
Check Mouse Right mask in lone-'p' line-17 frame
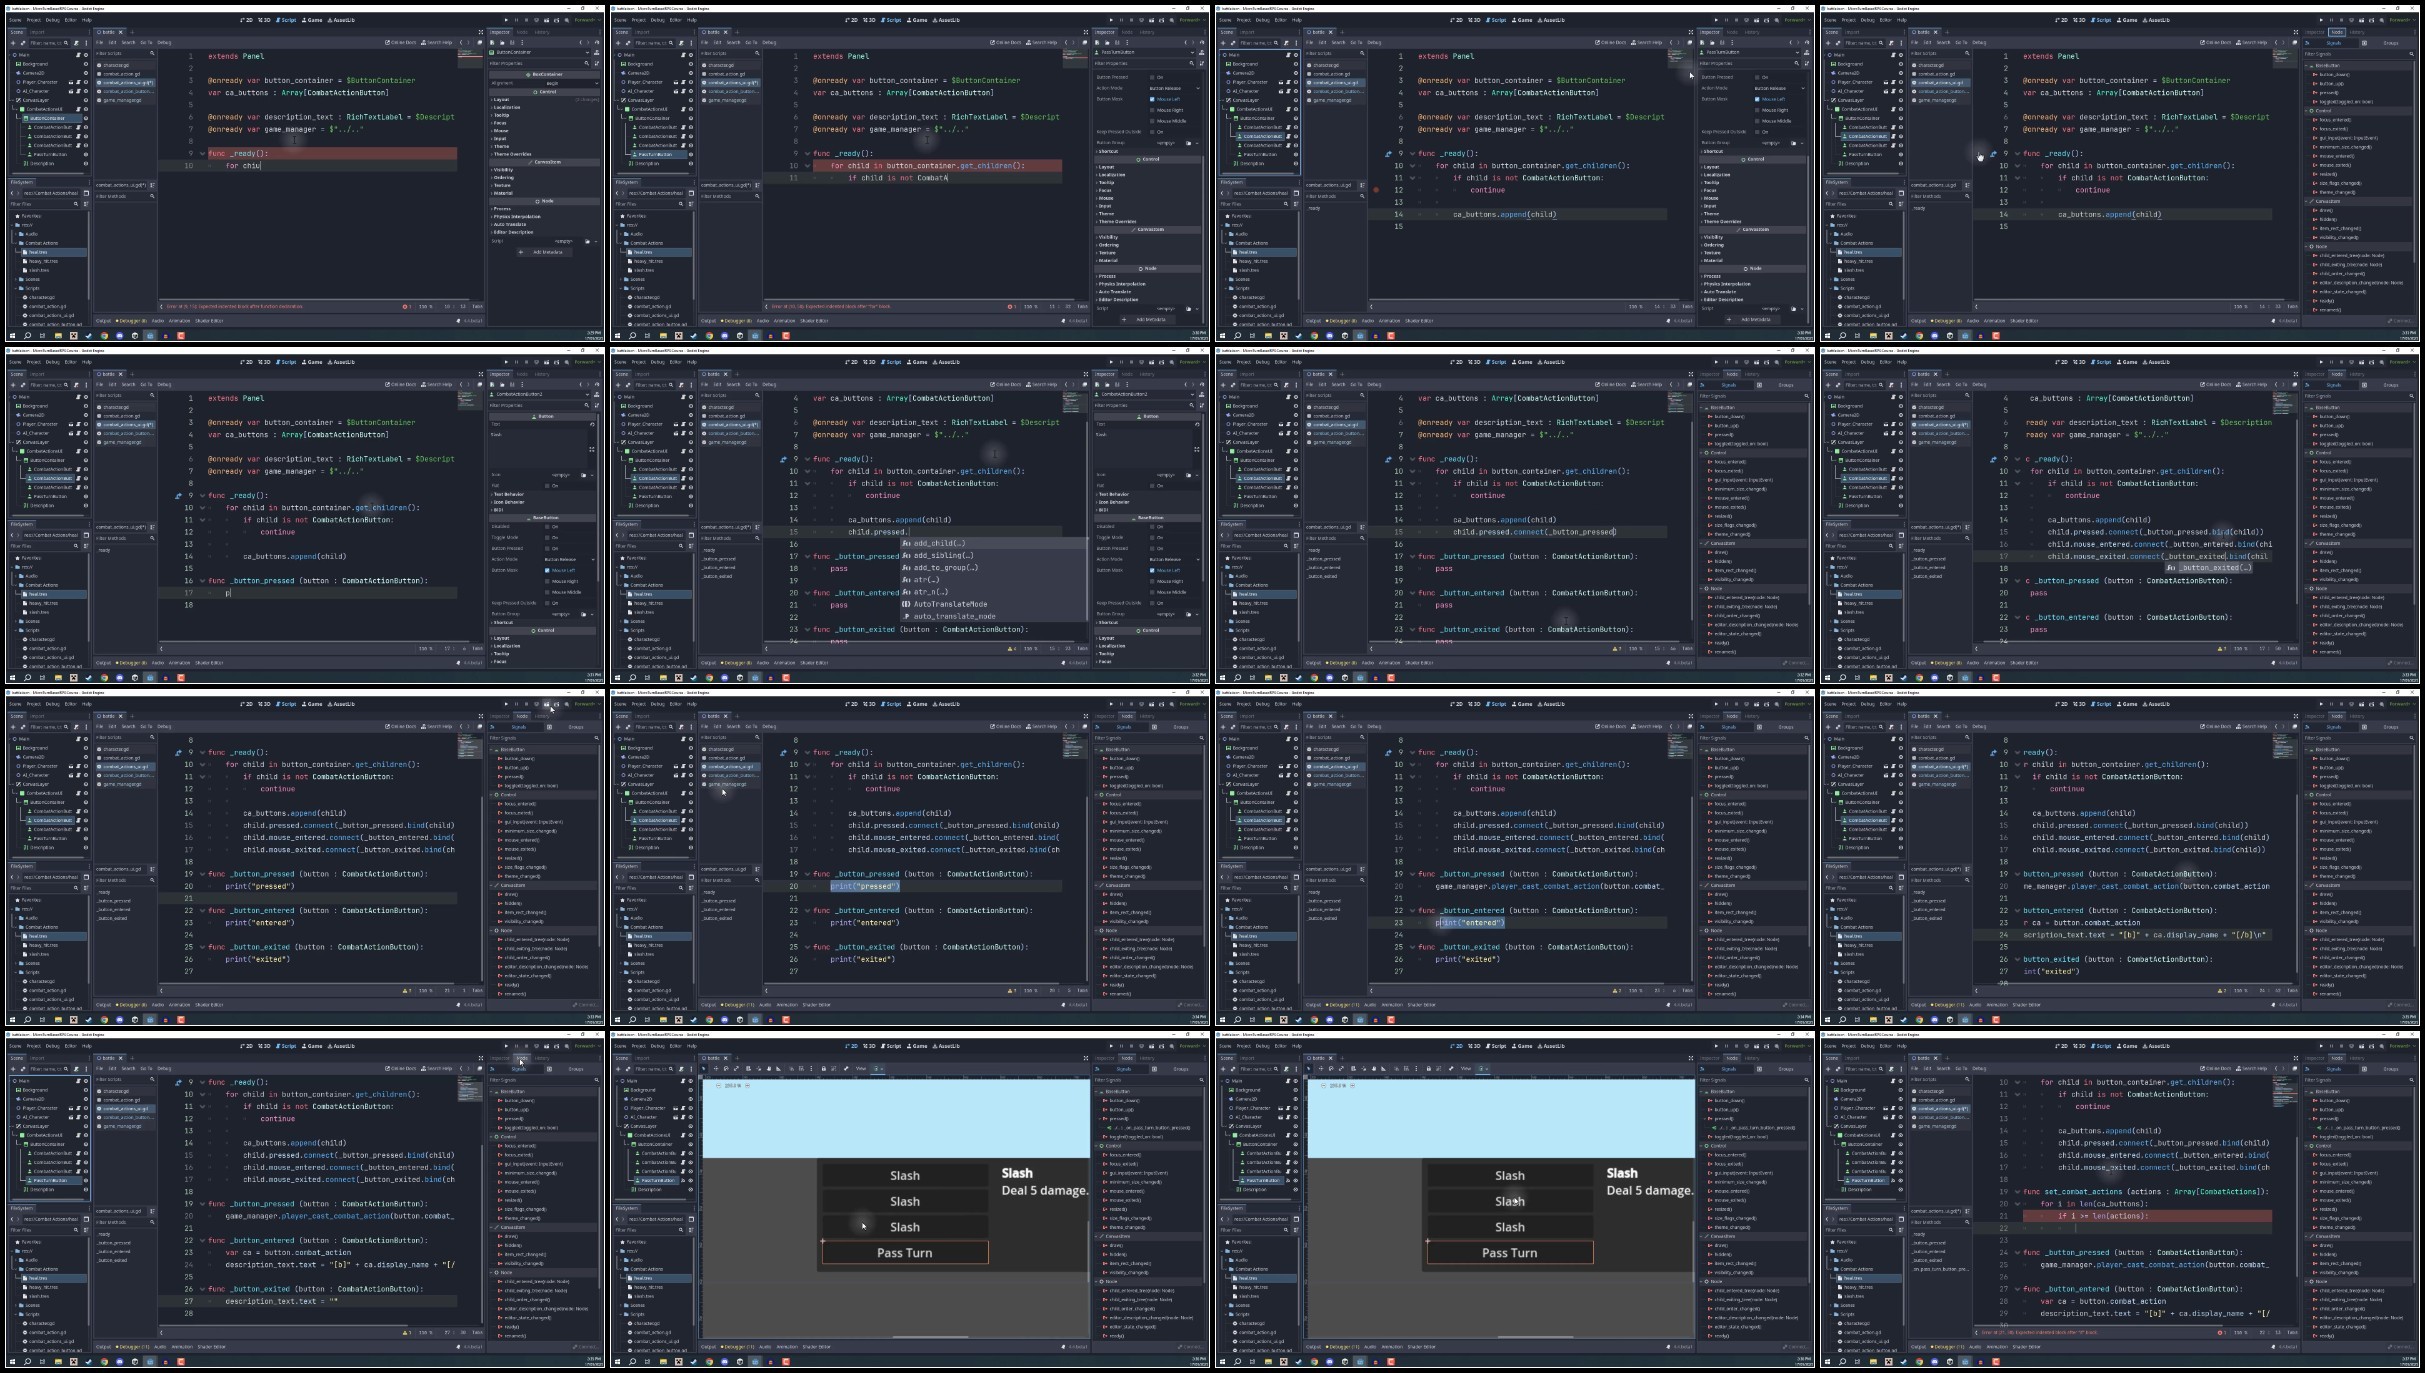tap(547, 581)
